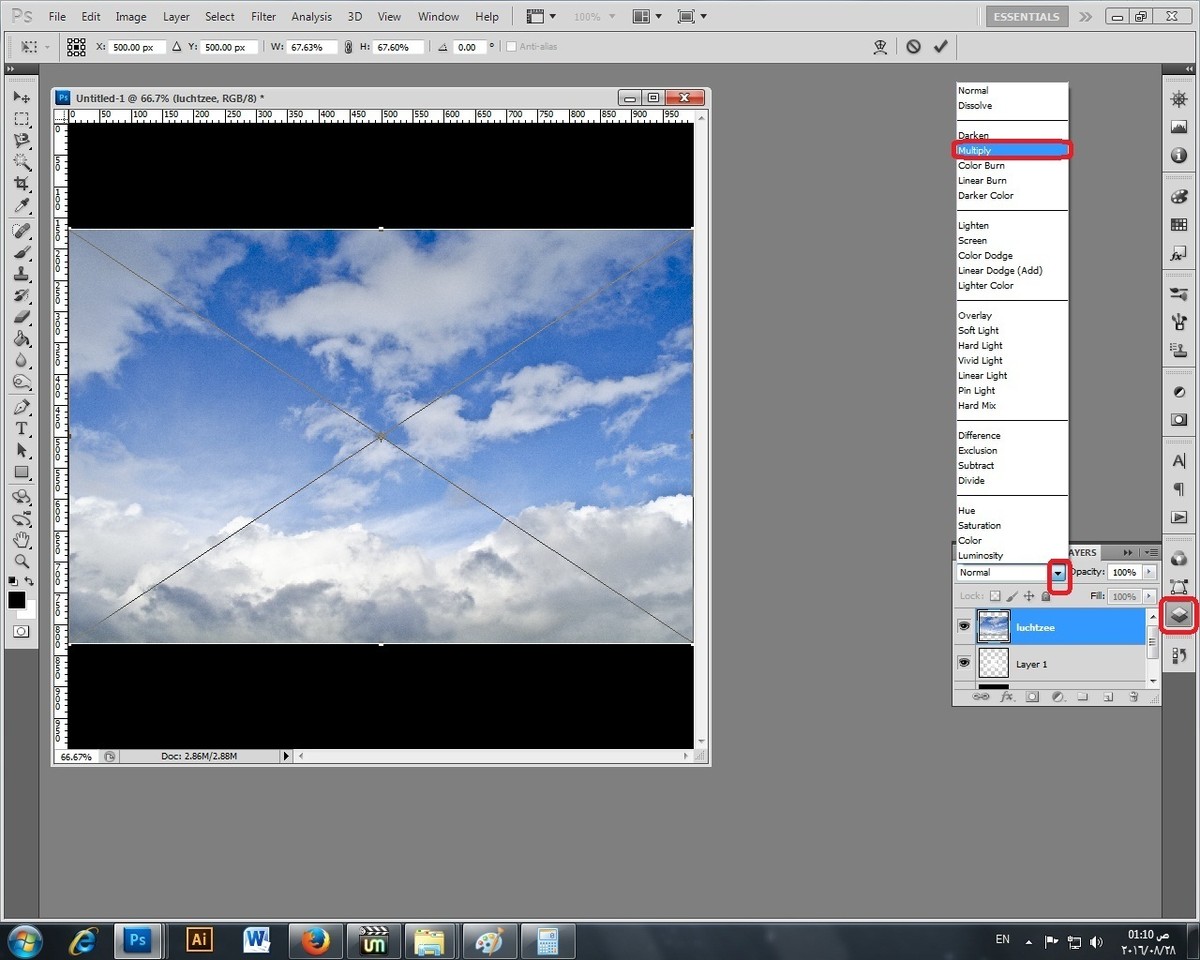
Task: Select the Crop tool
Action: point(21,185)
